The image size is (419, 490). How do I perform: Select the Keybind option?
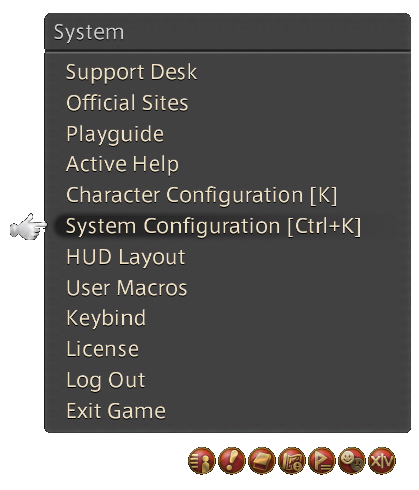tap(106, 318)
